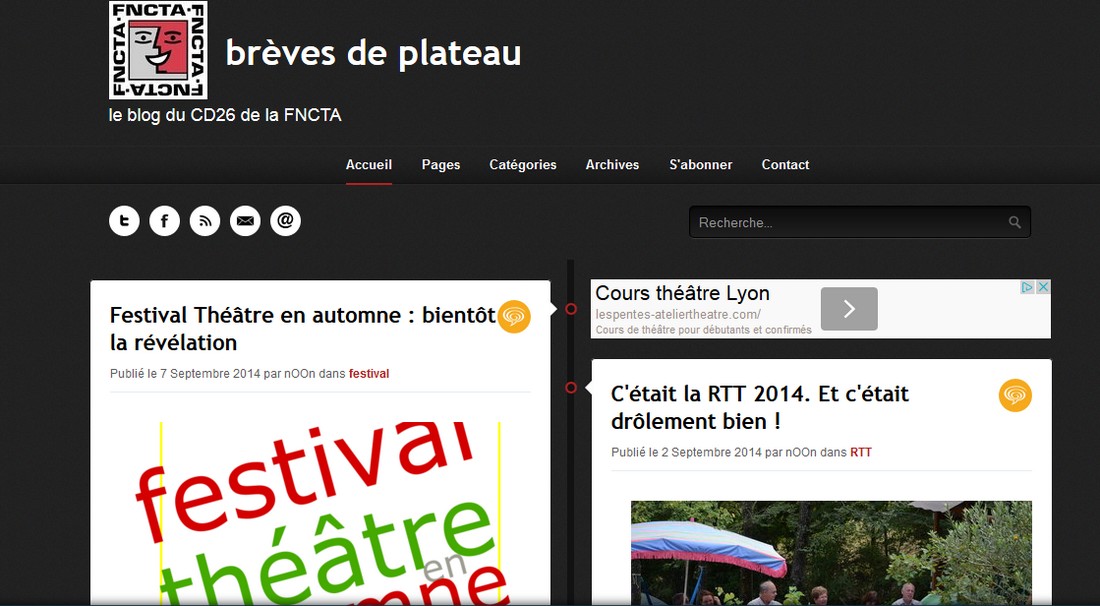Click the envelope newsletter icon
Image resolution: width=1100 pixels, height=606 pixels.
[245, 221]
